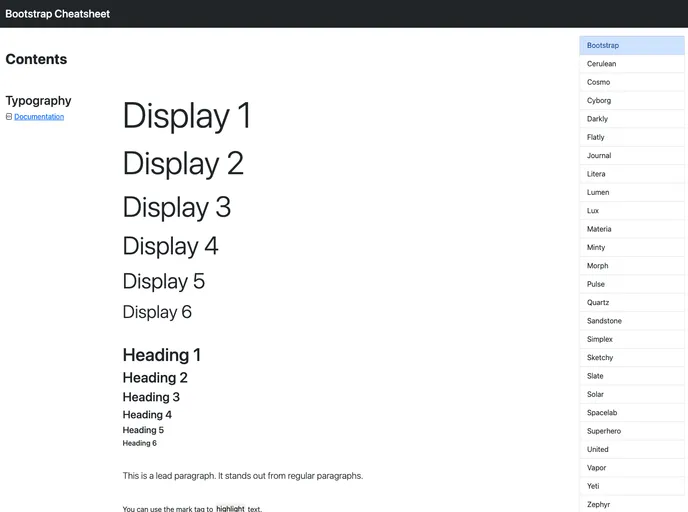Image resolution: width=688 pixels, height=512 pixels.
Task: Apply the Minty theme
Action: click(x=617, y=248)
